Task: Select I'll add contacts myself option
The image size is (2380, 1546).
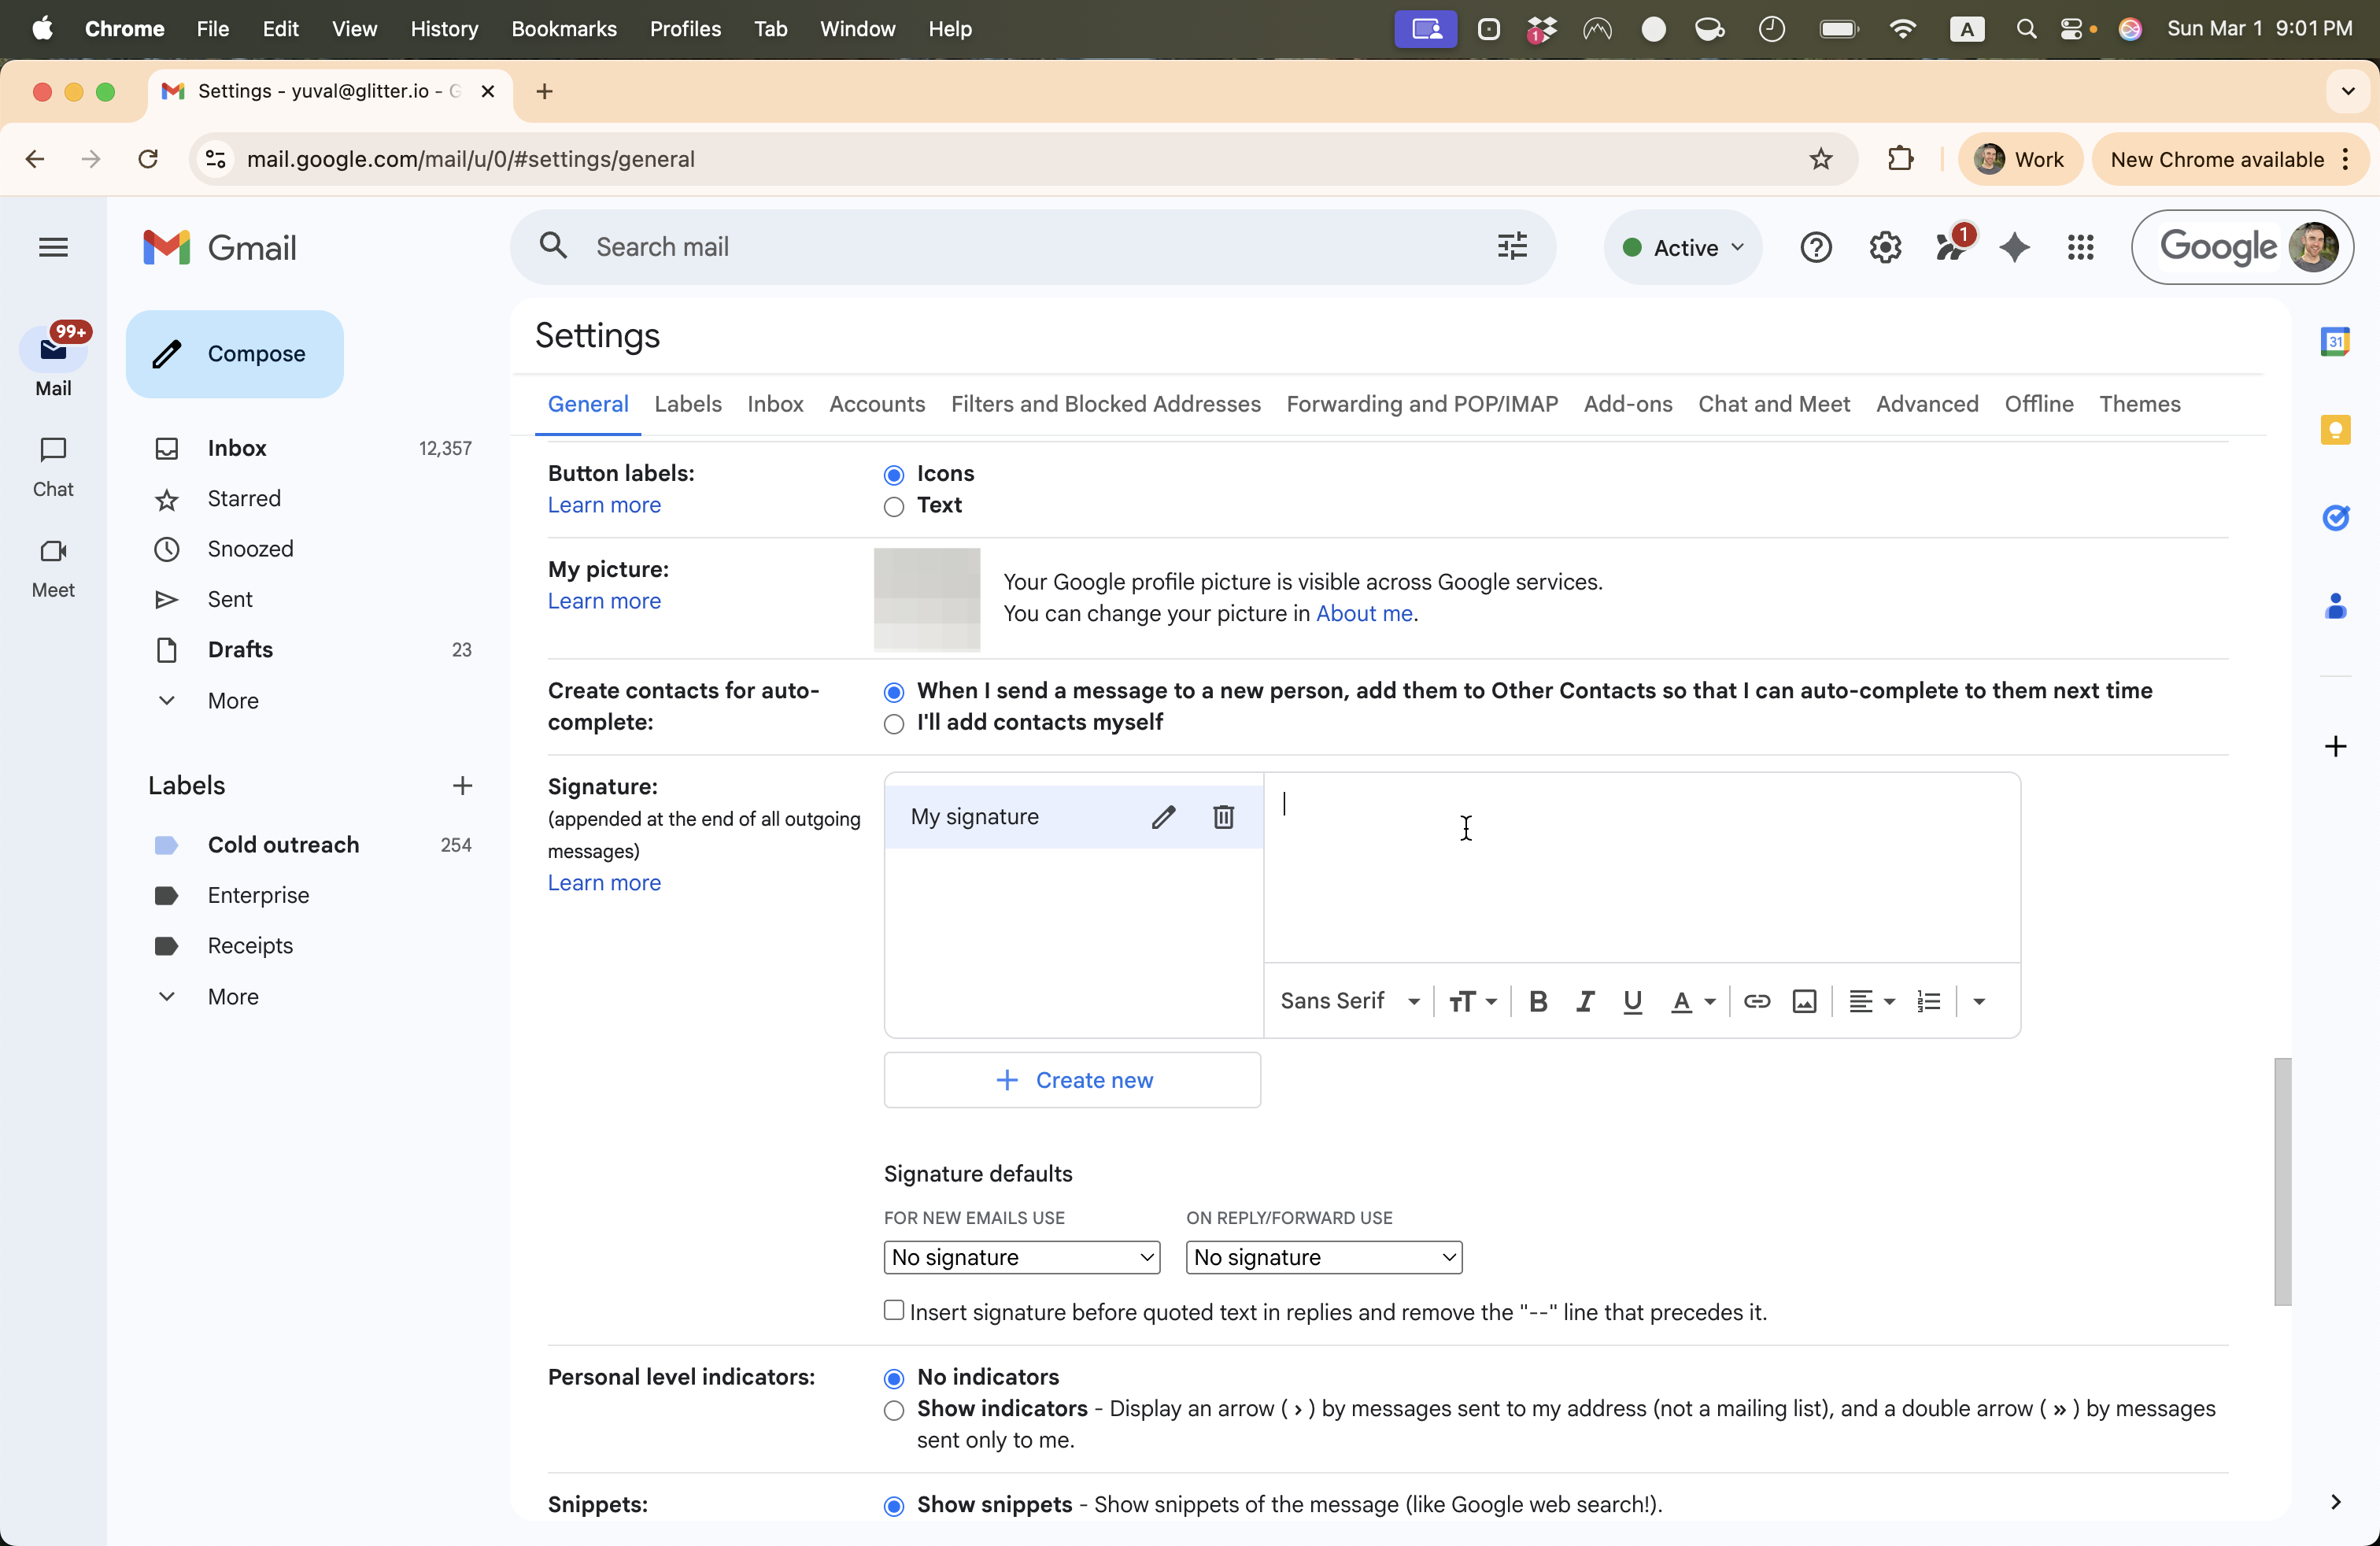Action: tap(894, 724)
